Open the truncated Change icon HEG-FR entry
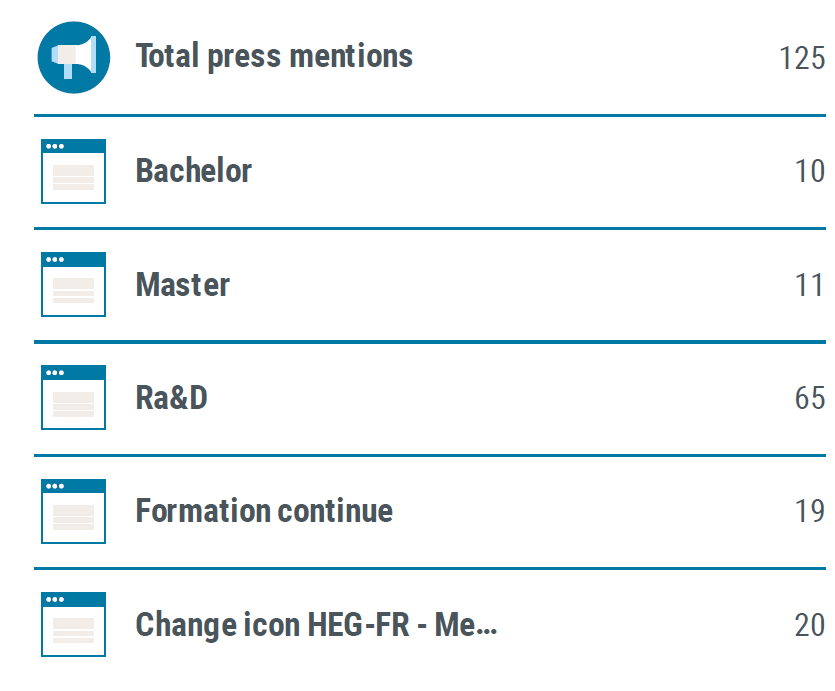This screenshot has width=835, height=691. (316, 625)
